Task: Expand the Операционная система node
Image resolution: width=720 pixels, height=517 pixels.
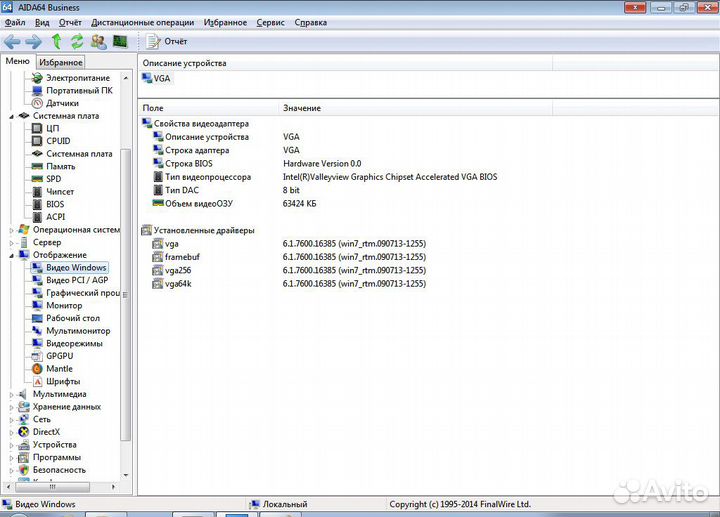Action: 11,230
